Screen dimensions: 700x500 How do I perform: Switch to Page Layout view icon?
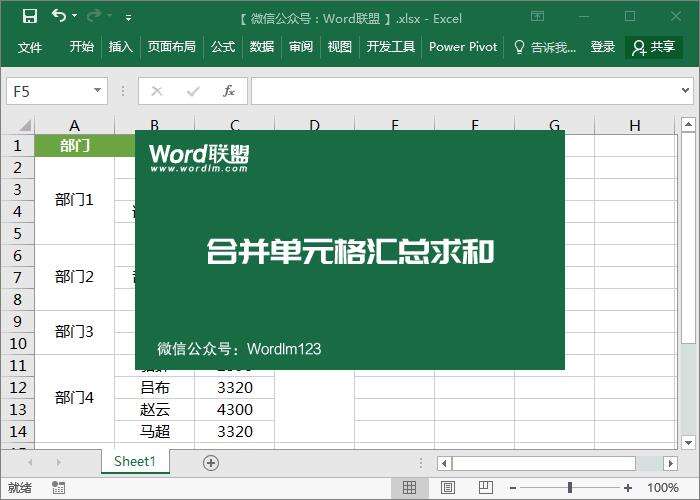448,488
